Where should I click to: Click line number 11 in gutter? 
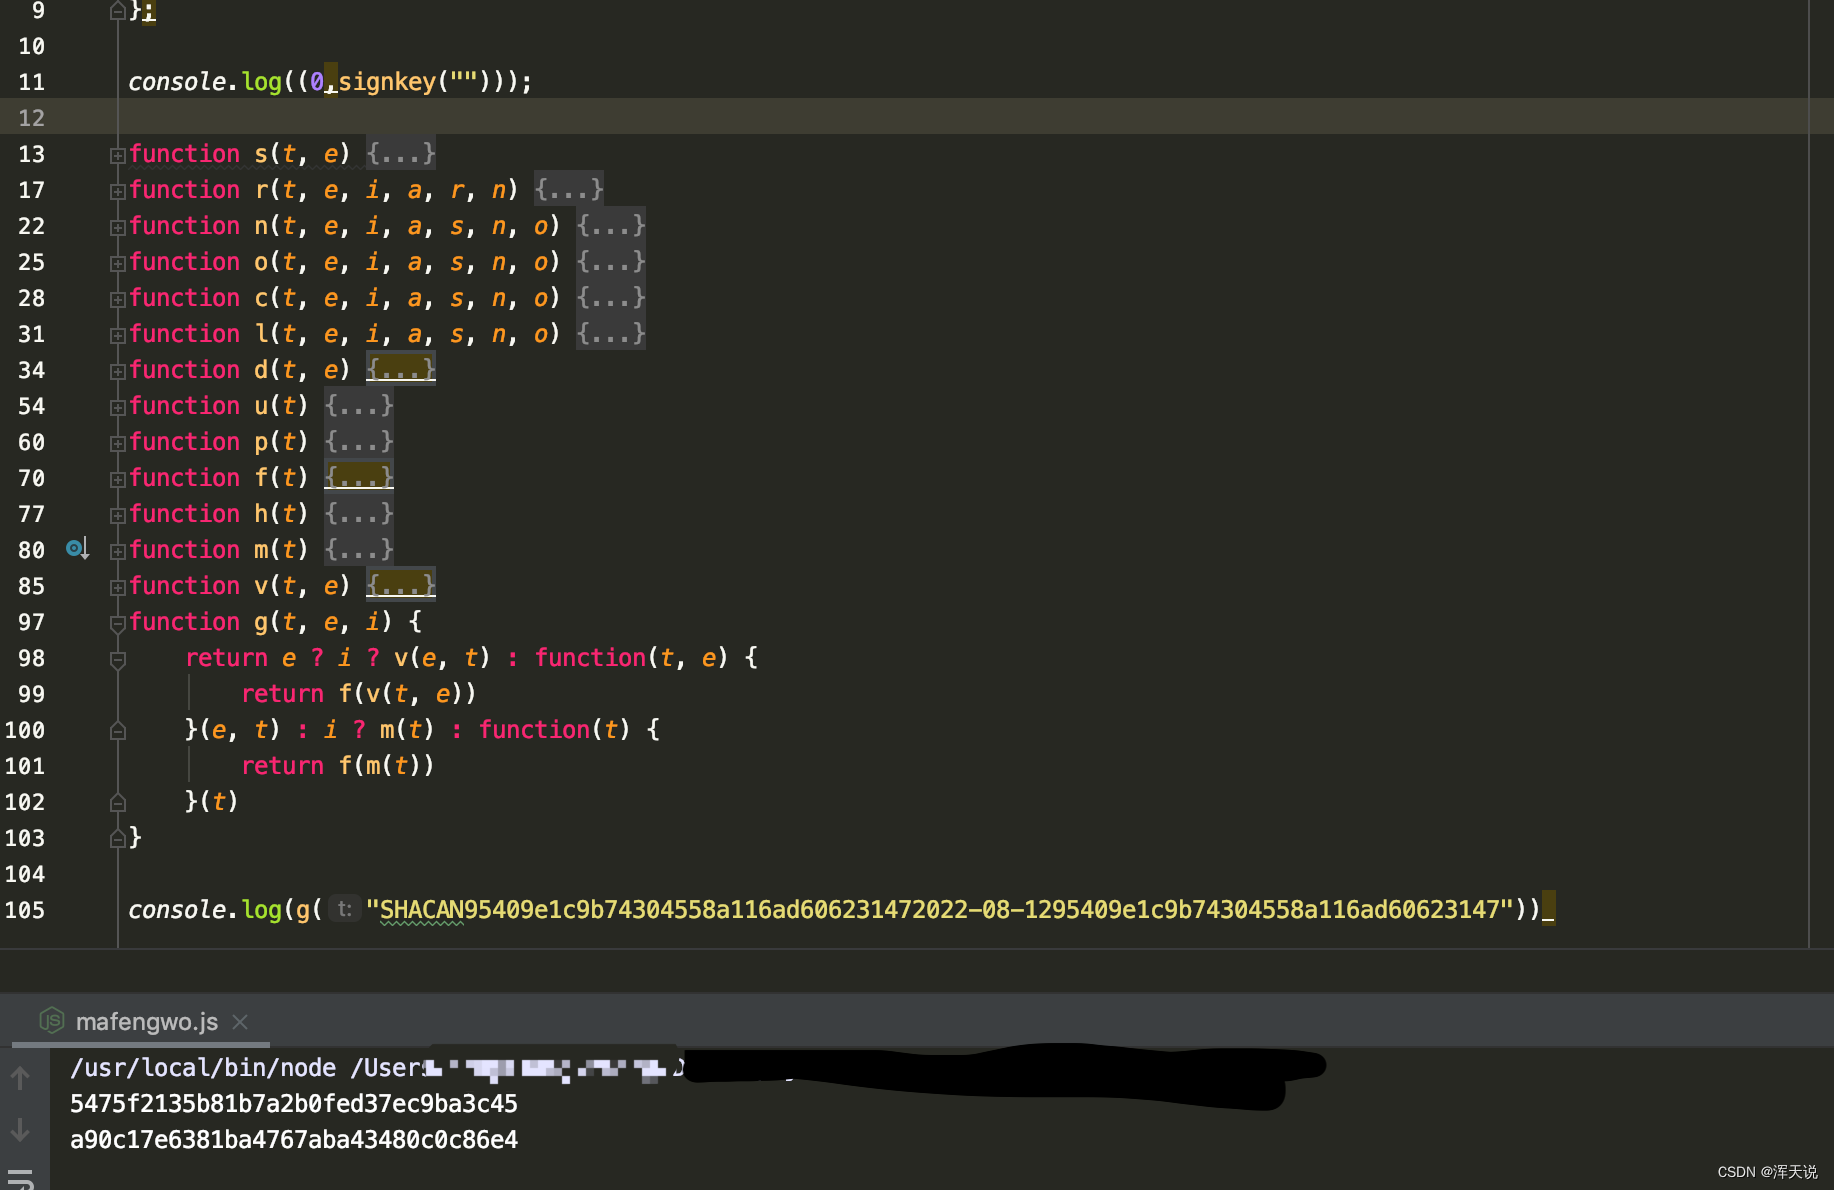coord(31,82)
